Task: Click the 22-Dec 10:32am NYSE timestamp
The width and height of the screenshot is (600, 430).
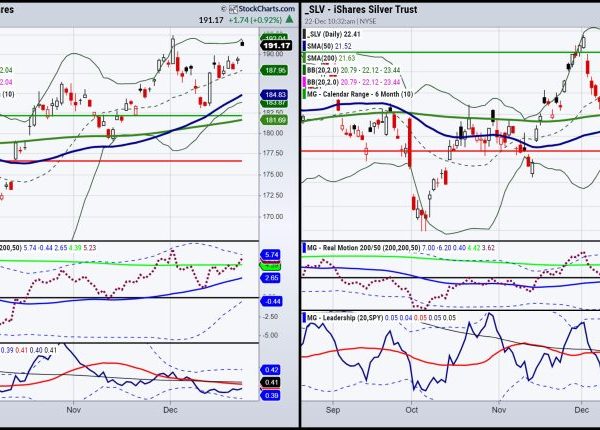Action: pos(340,21)
